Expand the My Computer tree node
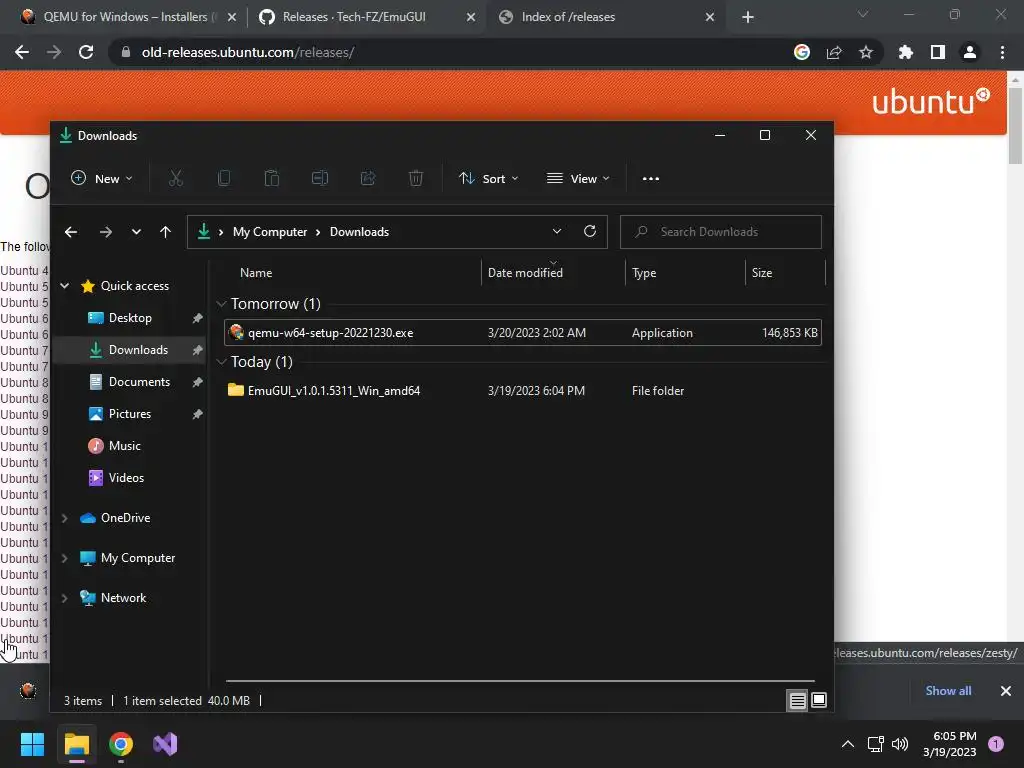Screen dimensions: 1024x768 [65, 558]
